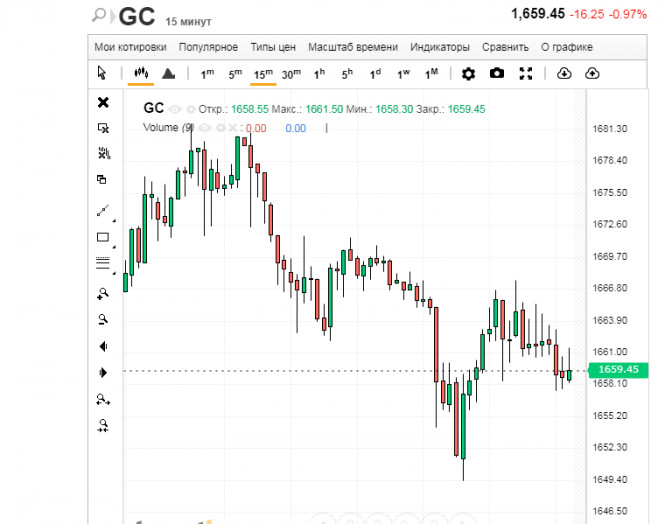Click the cloud upload icon
The image size is (665, 524).
pyautogui.click(x=592, y=73)
